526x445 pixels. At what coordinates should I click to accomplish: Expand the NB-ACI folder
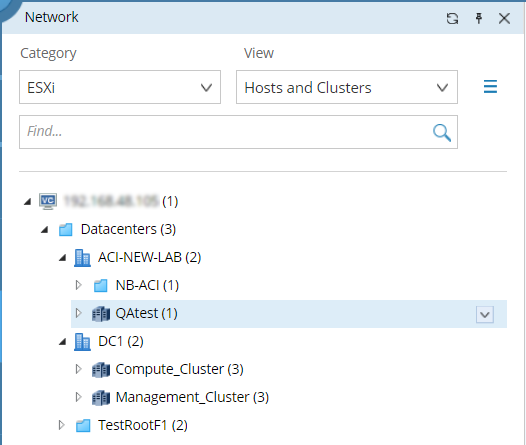coord(78,285)
